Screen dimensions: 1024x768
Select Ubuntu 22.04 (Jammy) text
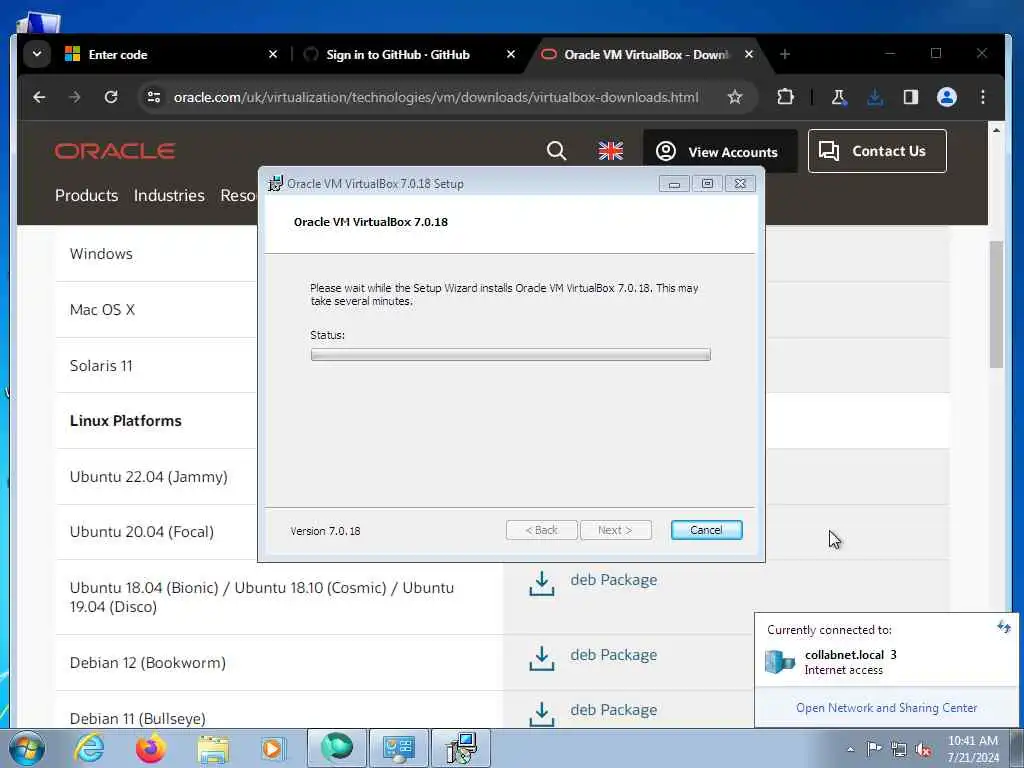(x=149, y=477)
